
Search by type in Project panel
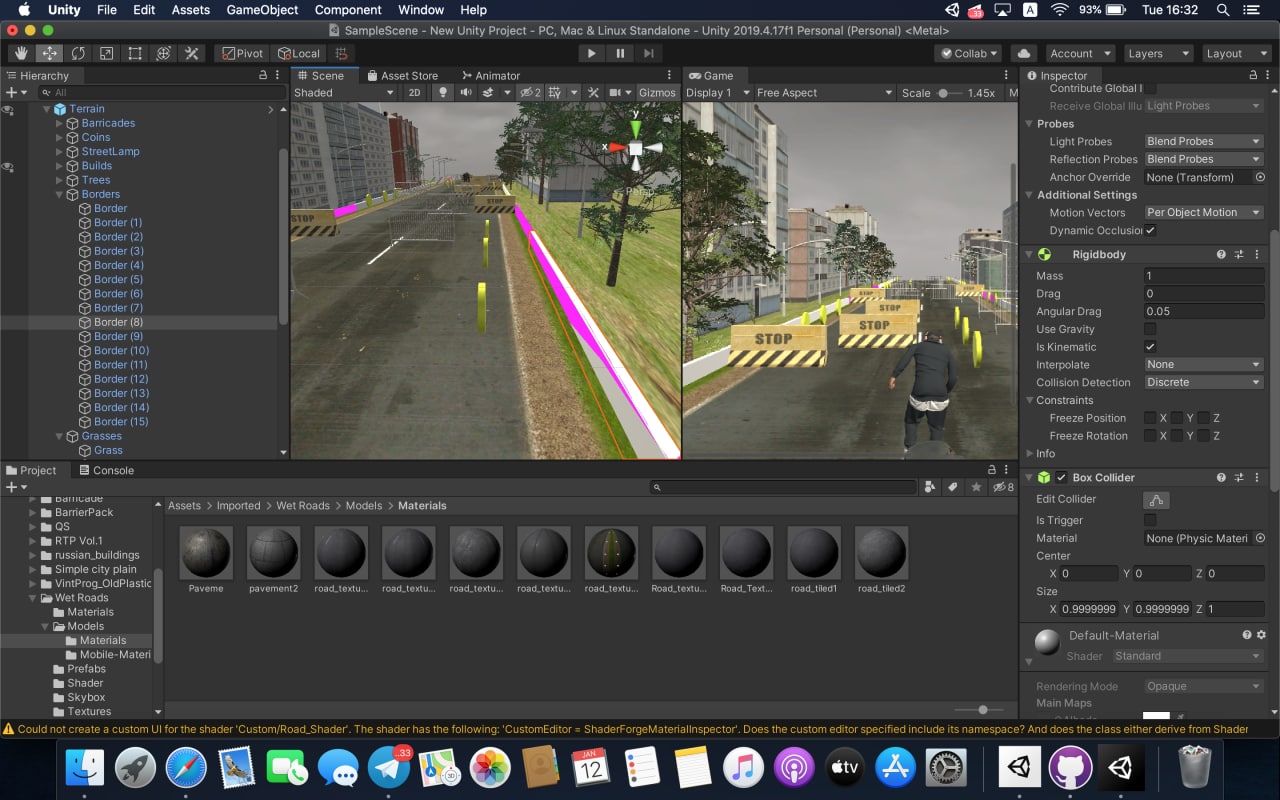pyautogui.click(x=931, y=487)
